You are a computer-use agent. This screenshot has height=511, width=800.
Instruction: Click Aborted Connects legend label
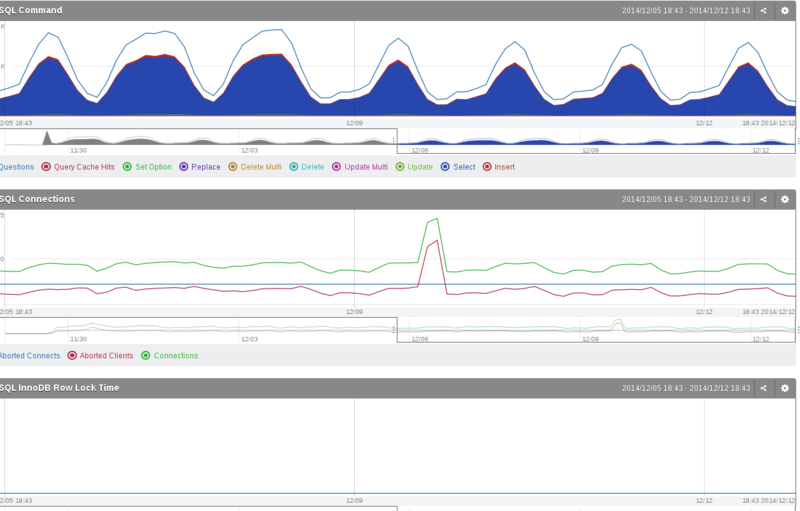click(30, 355)
